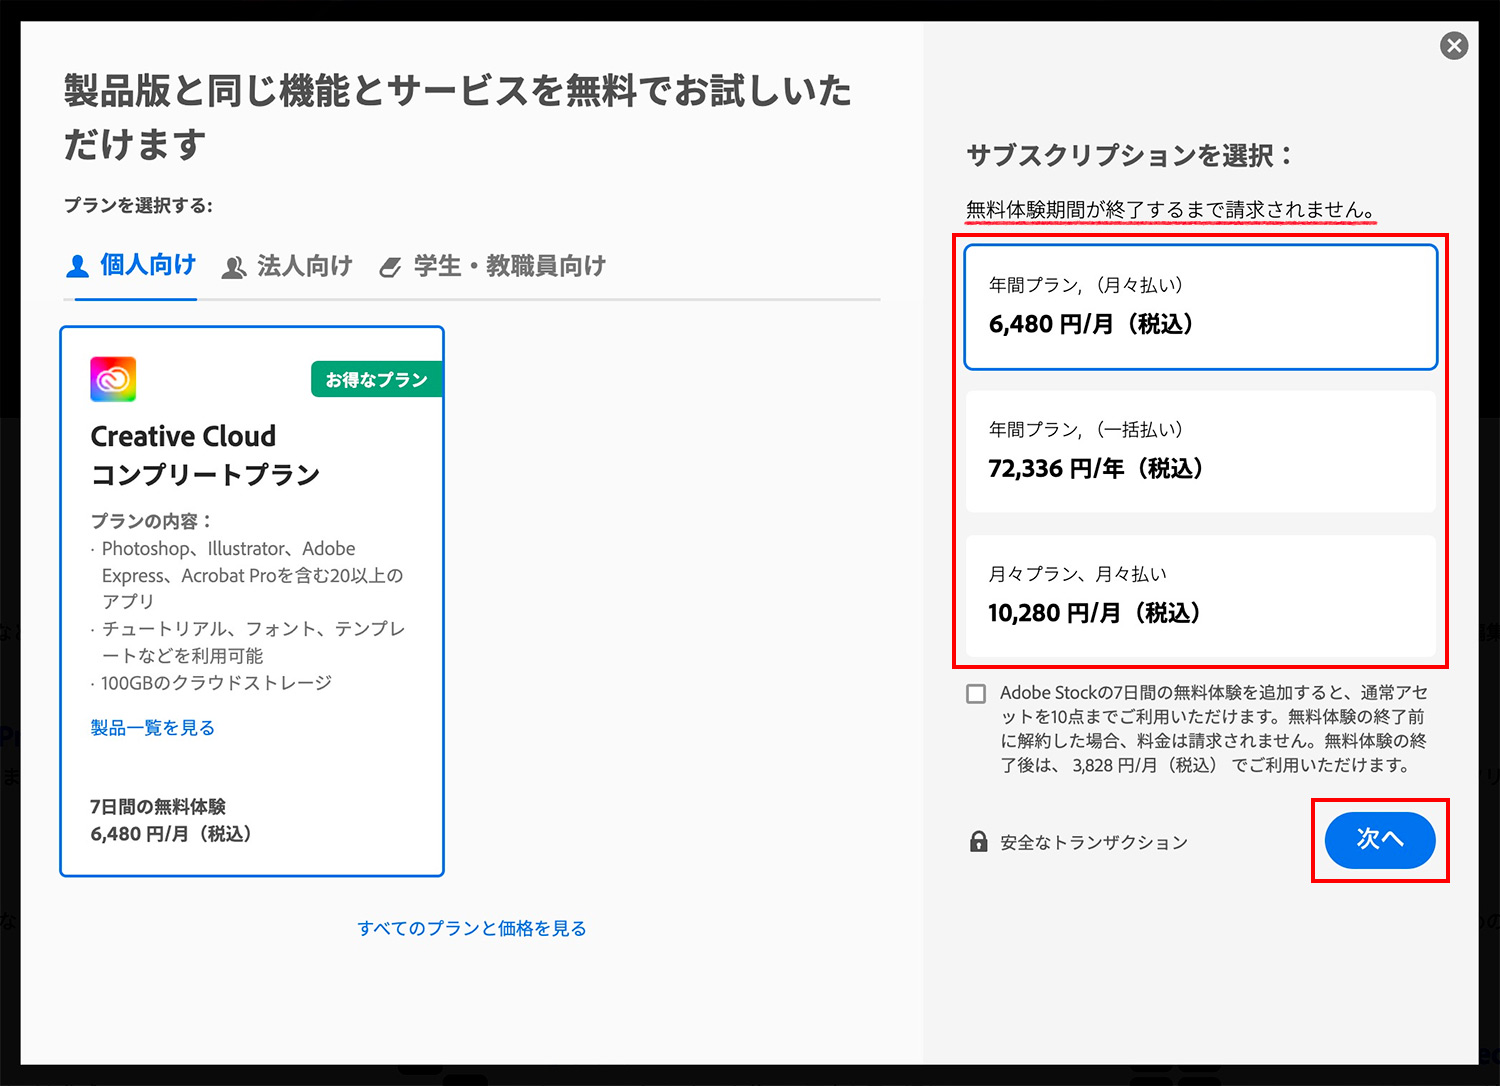
Task: Enable the Adobe Stock free trial checkbox
Action: [976, 694]
